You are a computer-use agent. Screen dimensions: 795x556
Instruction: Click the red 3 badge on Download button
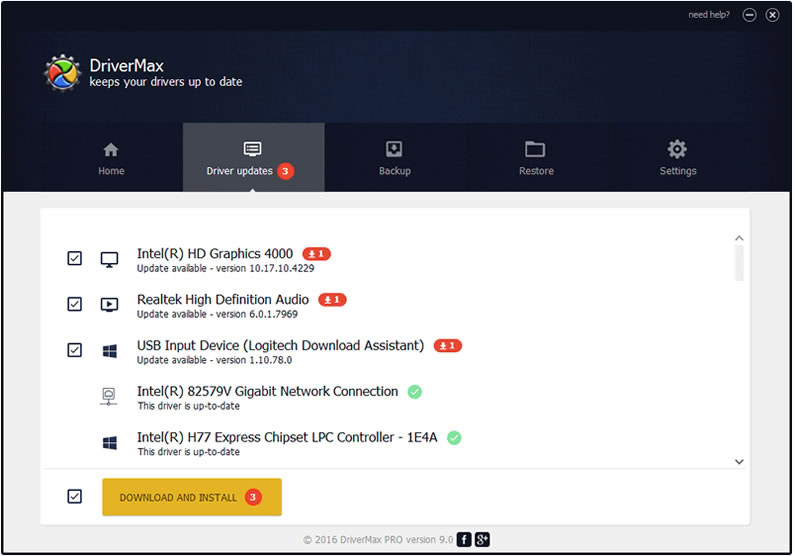coord(253,497)
